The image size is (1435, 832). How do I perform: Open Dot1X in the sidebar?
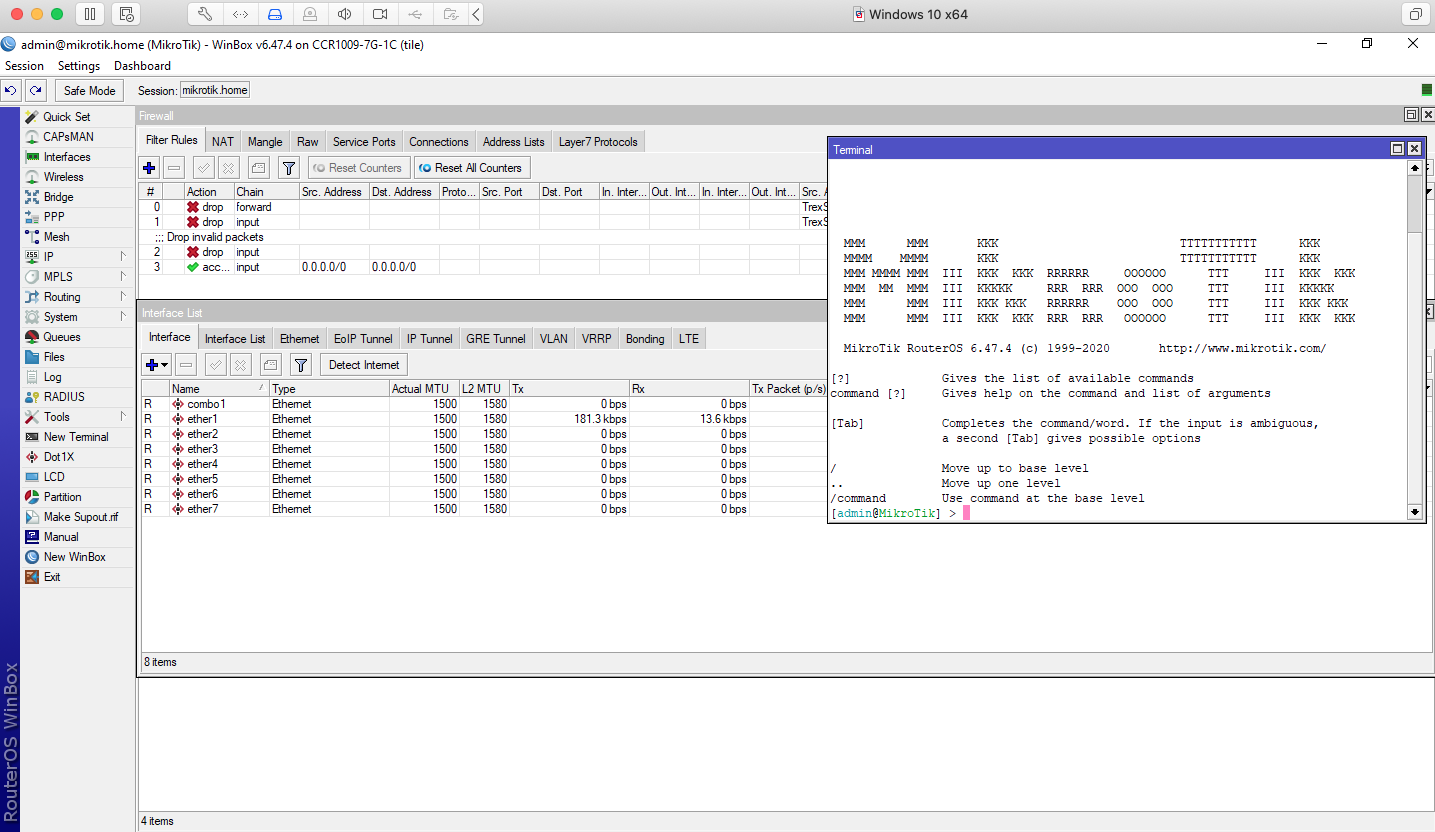point(59,457)
